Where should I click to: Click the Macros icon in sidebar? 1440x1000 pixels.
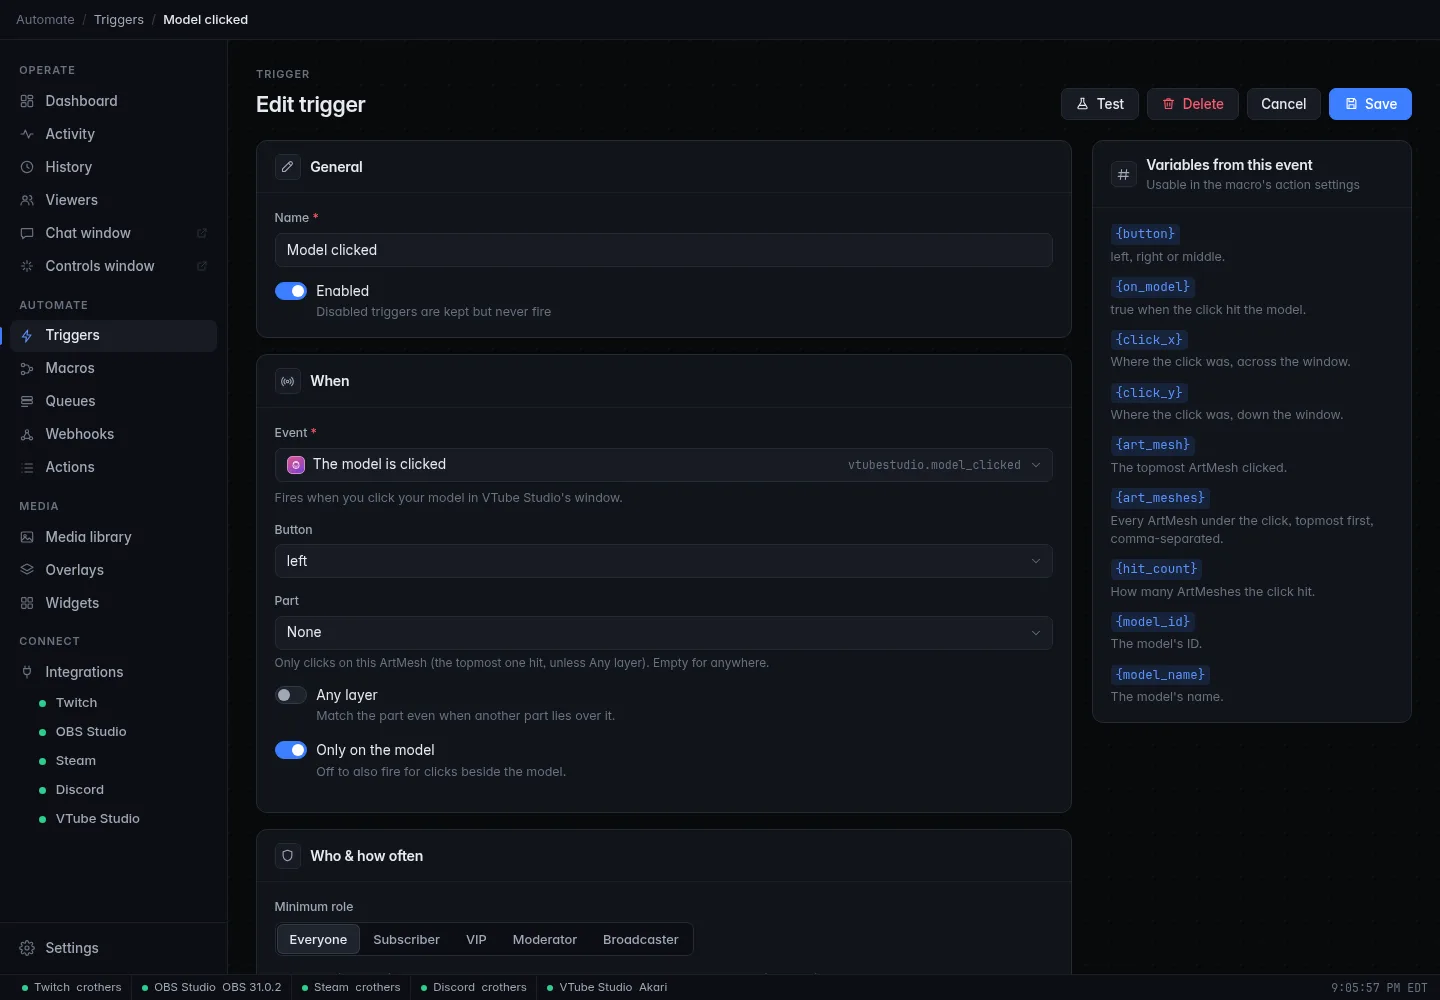tap(27, 368)
